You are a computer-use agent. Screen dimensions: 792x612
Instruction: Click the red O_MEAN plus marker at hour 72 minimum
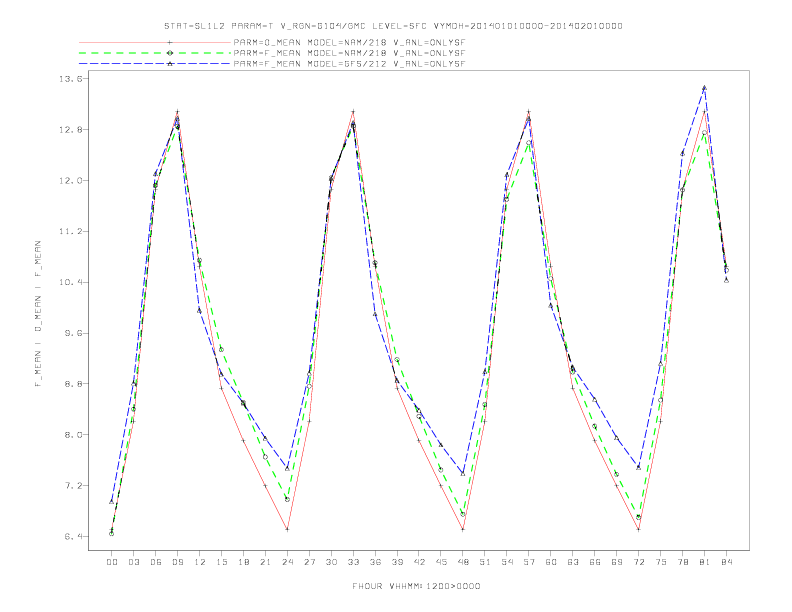coord(638,530)
